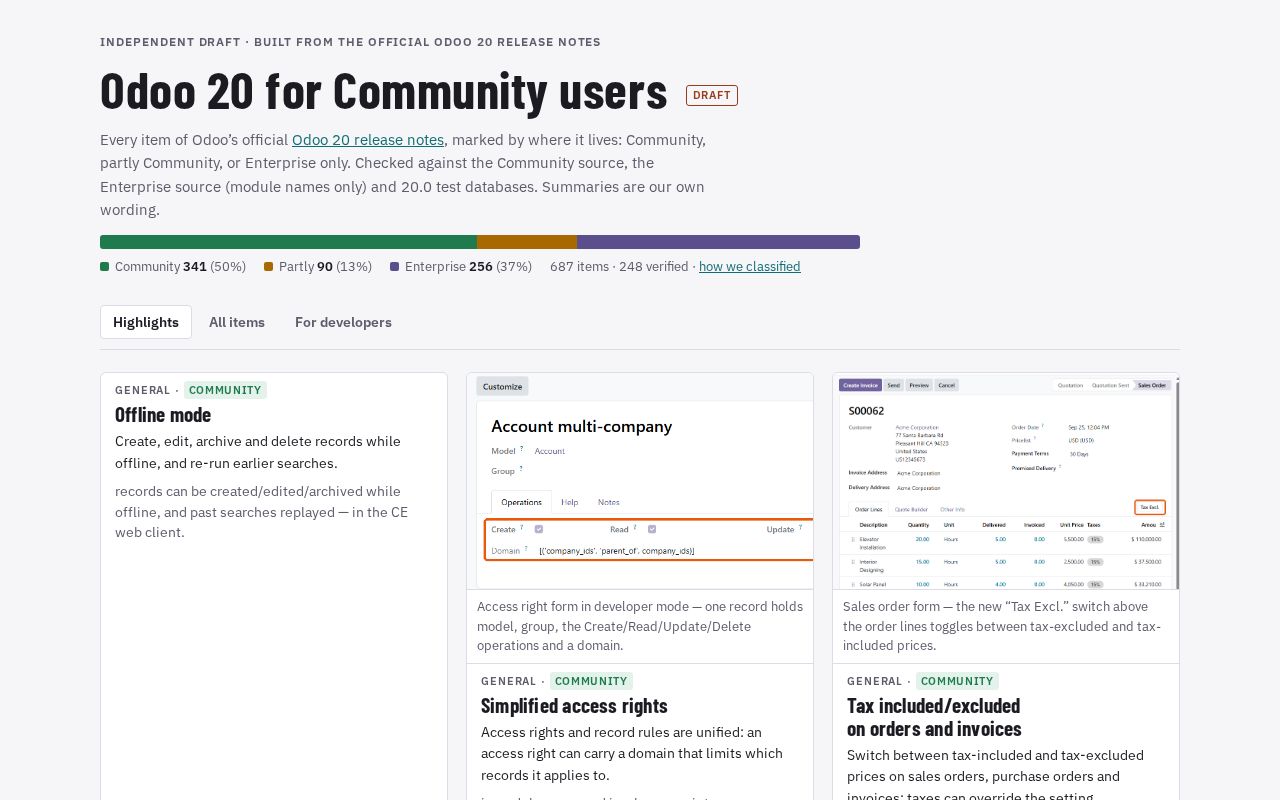The width and height of the screenshot is (1280, 800).
Task: Follow the 'how we classified' link
Action: coord(749,267)
